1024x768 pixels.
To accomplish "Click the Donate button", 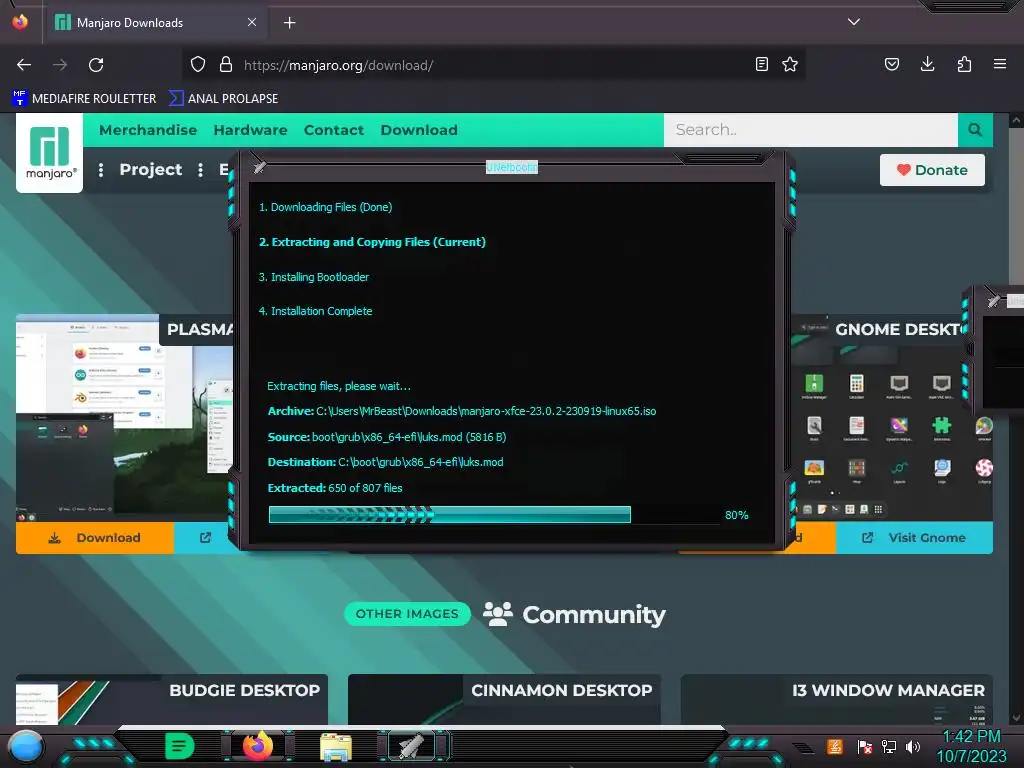I will [x=932, y=170].
